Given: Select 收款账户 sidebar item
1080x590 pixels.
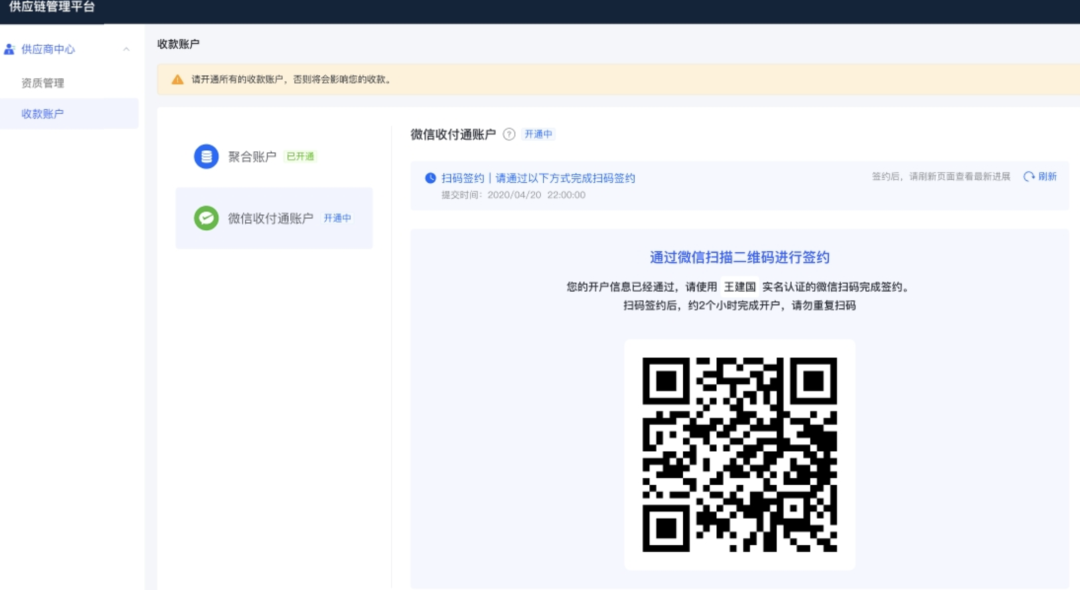Looking at the screenshot, I should [69, 114].
